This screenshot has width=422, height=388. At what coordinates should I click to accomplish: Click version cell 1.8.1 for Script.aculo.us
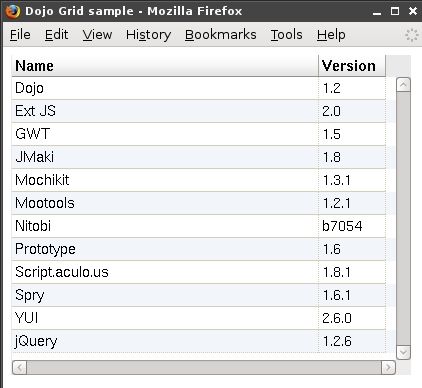352,272
